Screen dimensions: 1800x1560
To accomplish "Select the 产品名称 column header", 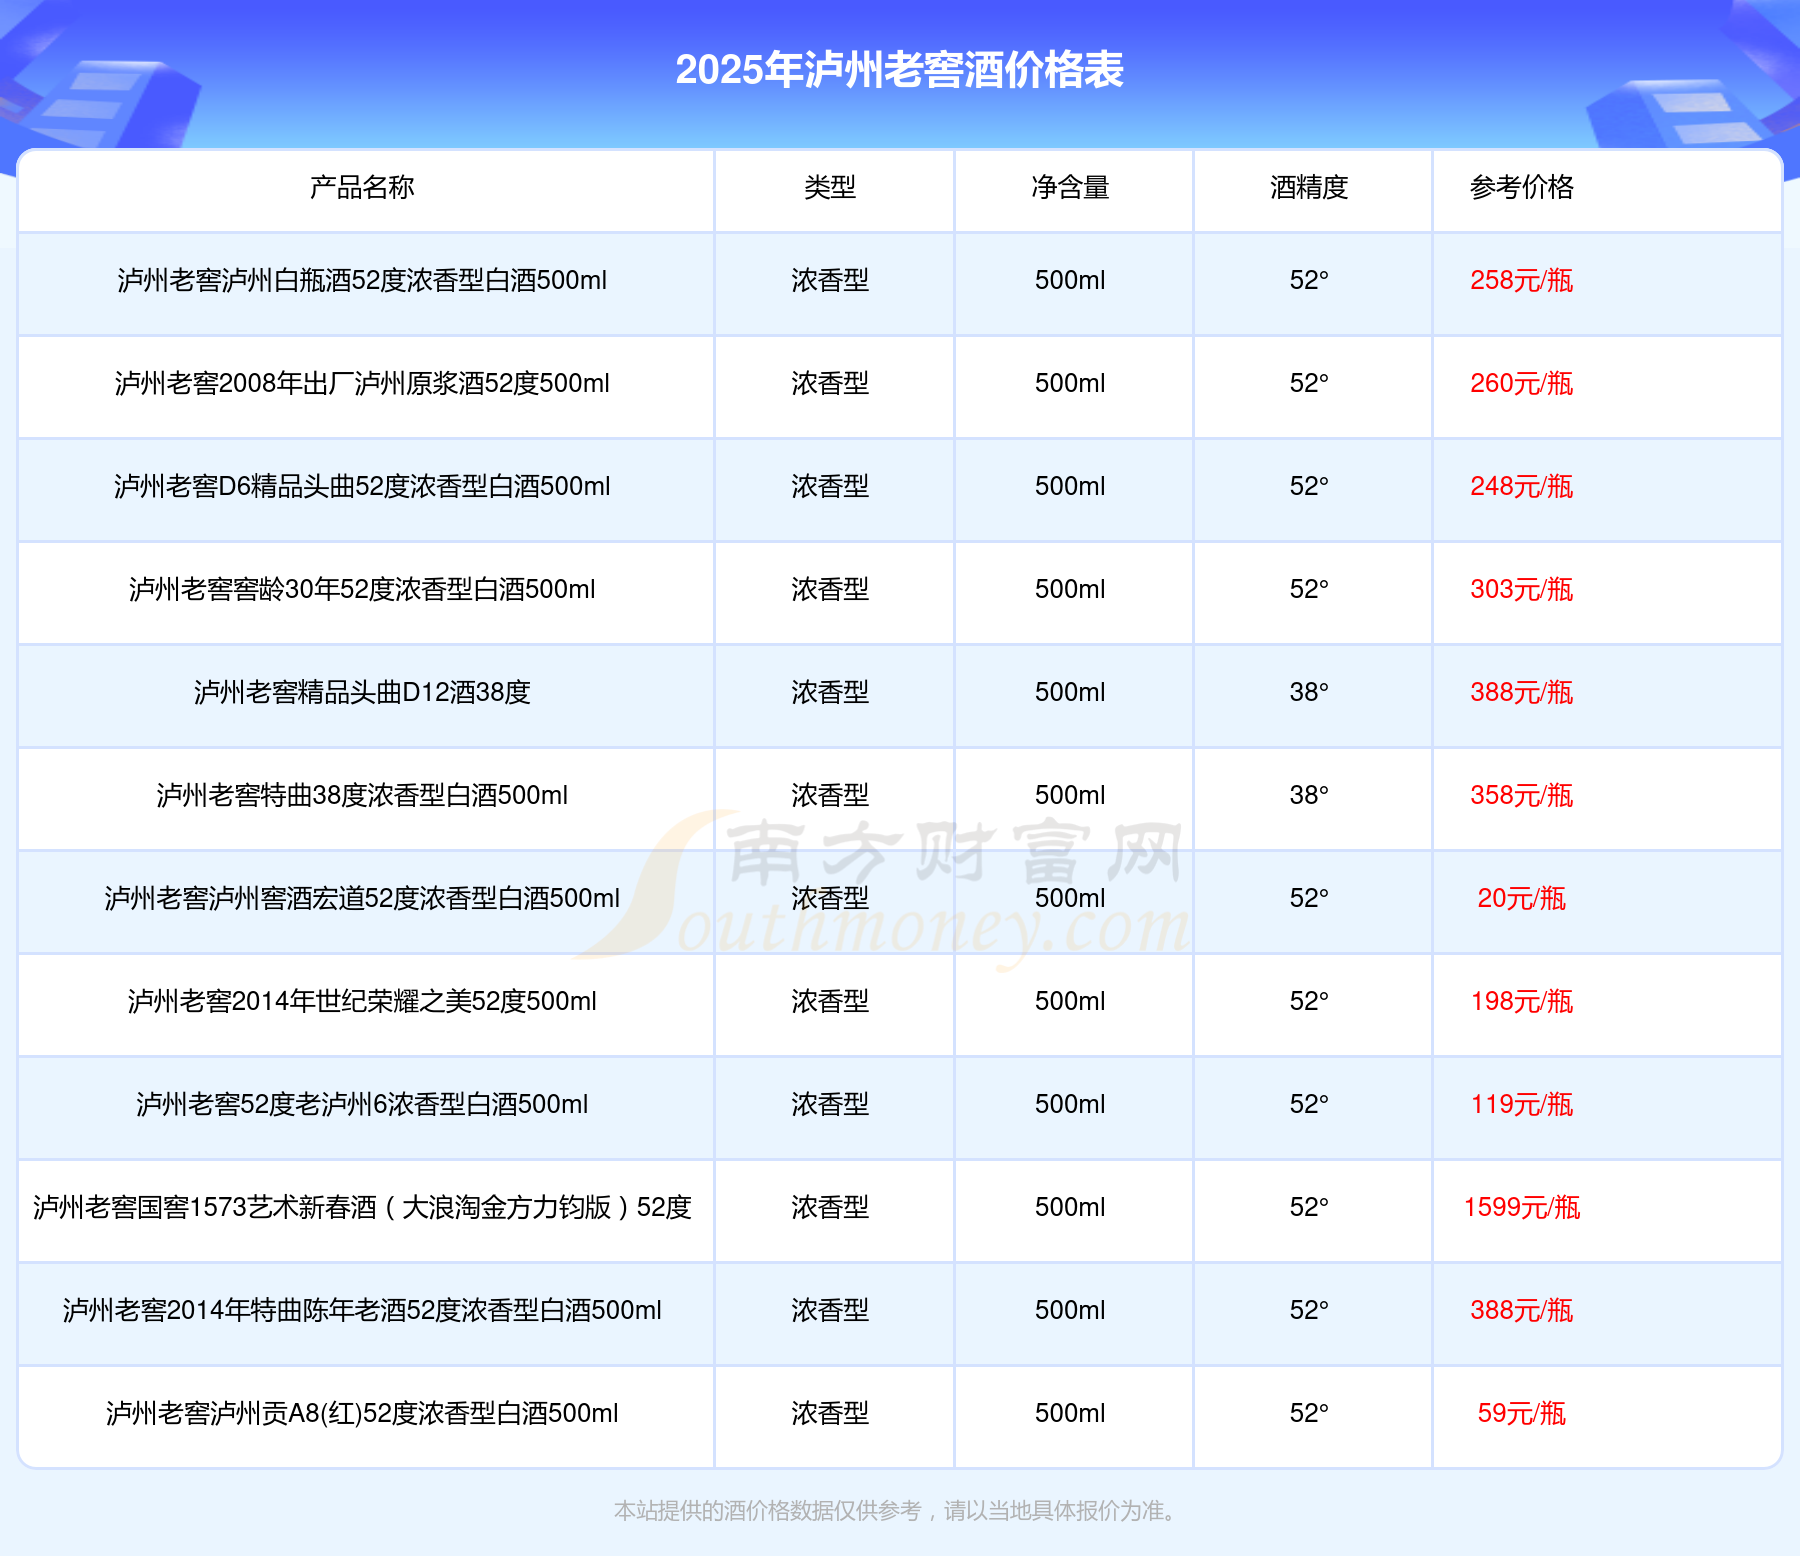I will (362, 187).
